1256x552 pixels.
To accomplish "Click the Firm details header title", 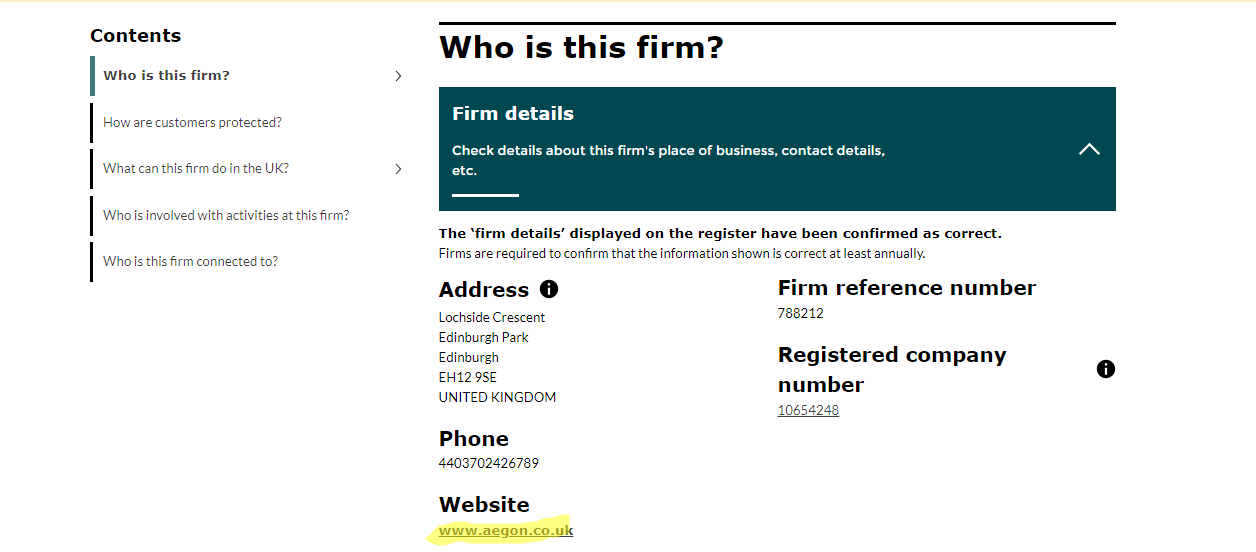I will click(513, 114).
